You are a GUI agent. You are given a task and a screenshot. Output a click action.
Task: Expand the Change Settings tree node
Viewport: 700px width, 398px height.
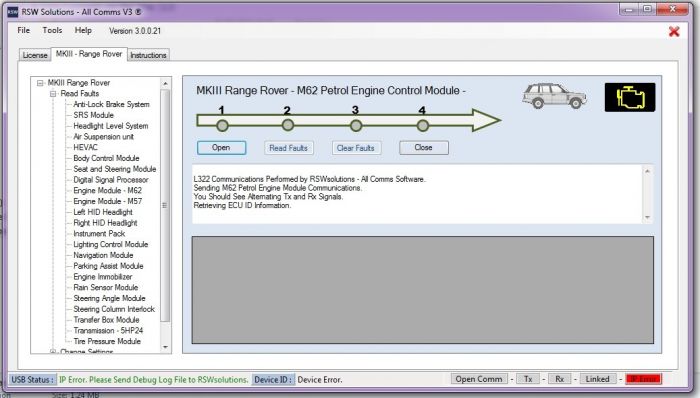[53, 352]
